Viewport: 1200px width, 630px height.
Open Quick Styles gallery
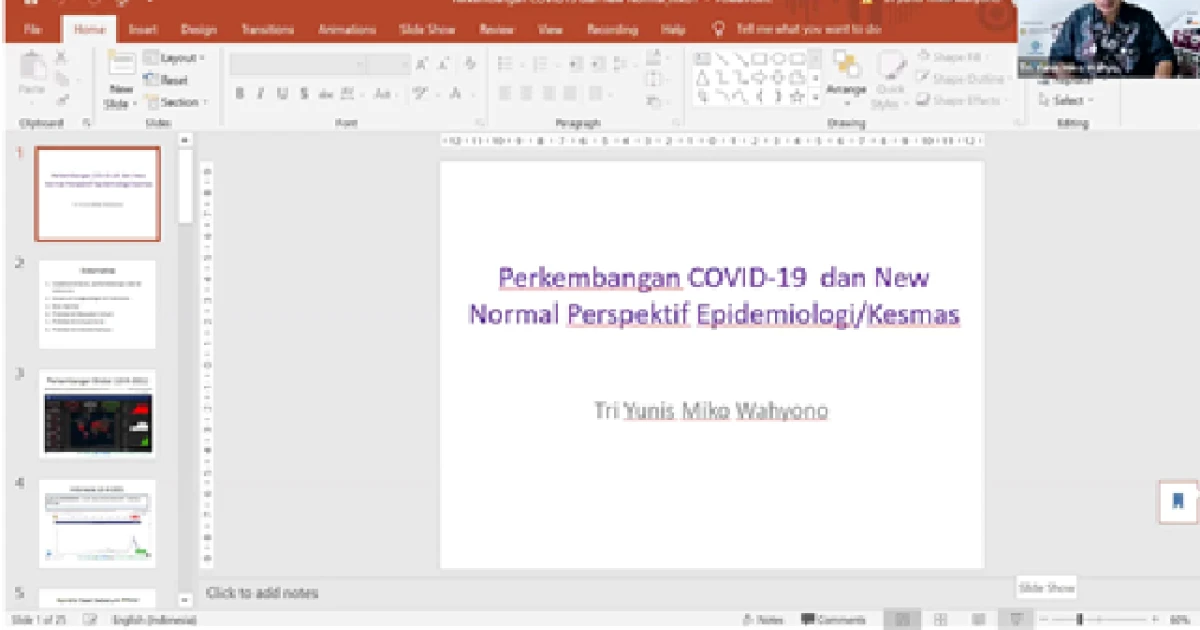pyautogui.click(x=888, y=79)
